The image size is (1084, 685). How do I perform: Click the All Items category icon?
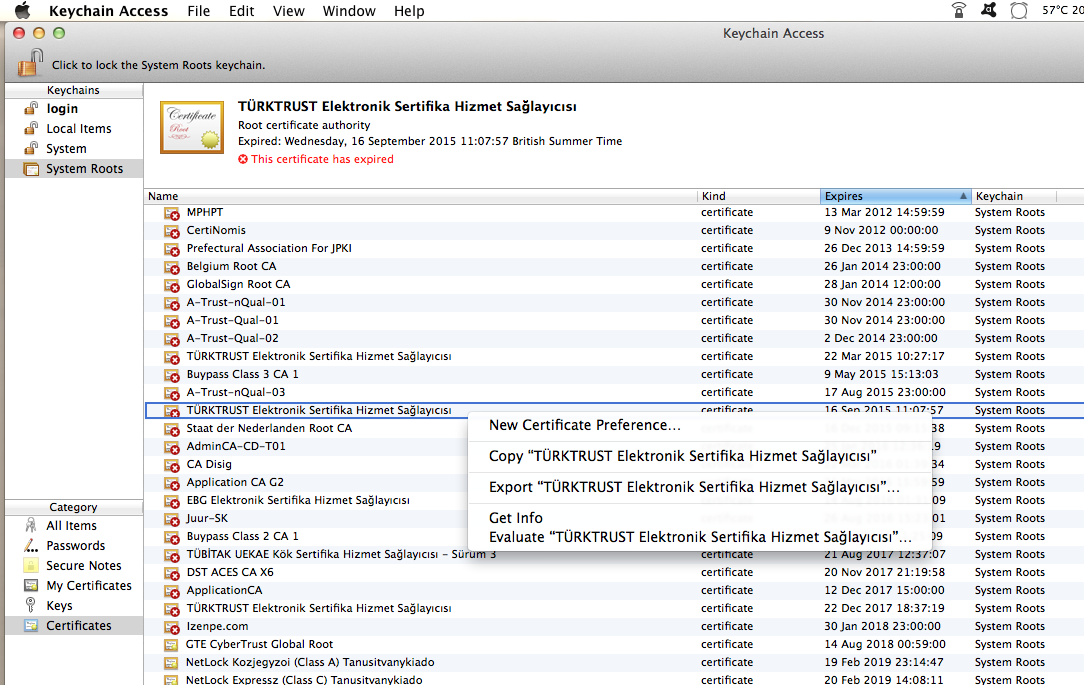(30, 525)
